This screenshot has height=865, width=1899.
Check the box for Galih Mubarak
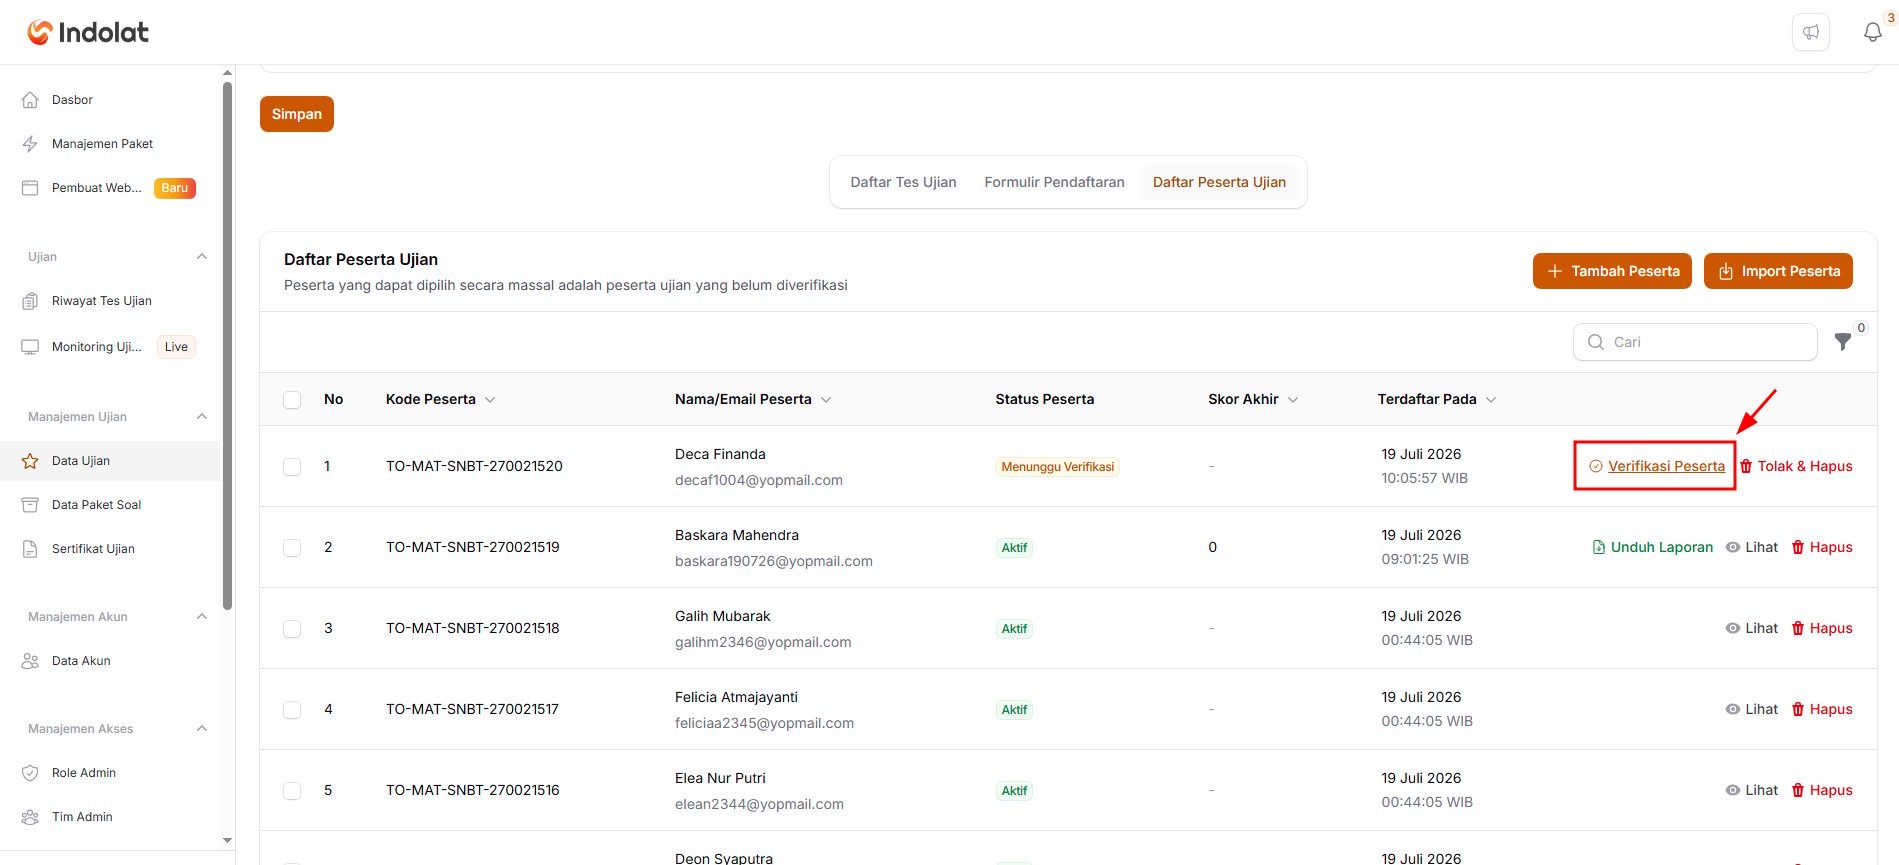tap(292, 629)
